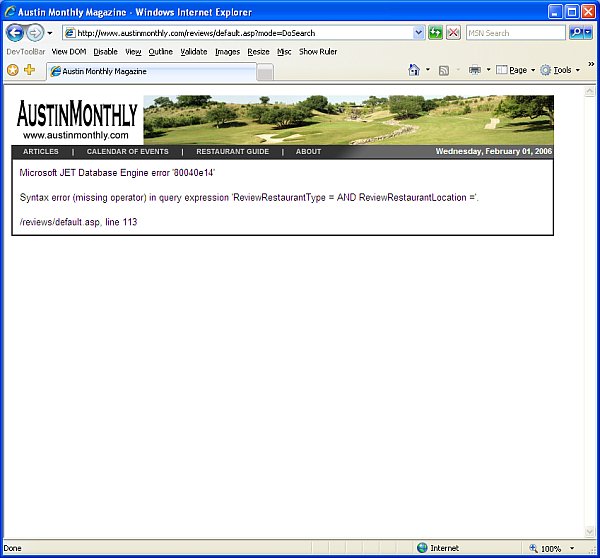The height and width of the screenshot is (558, 600).
Task: Click the scrollbar down arrow
Action: pyautogui.click(x=589, y=531)
